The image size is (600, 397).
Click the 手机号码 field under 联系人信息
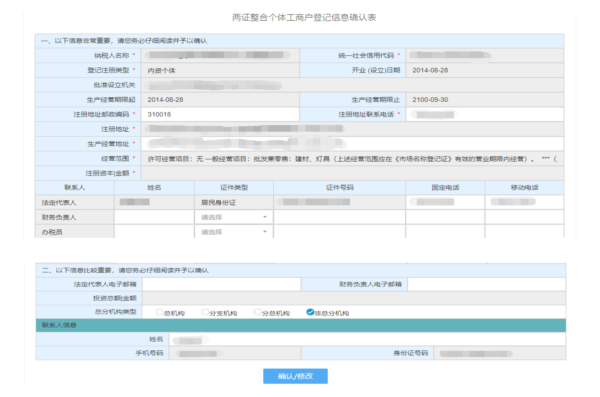point(235,353)
